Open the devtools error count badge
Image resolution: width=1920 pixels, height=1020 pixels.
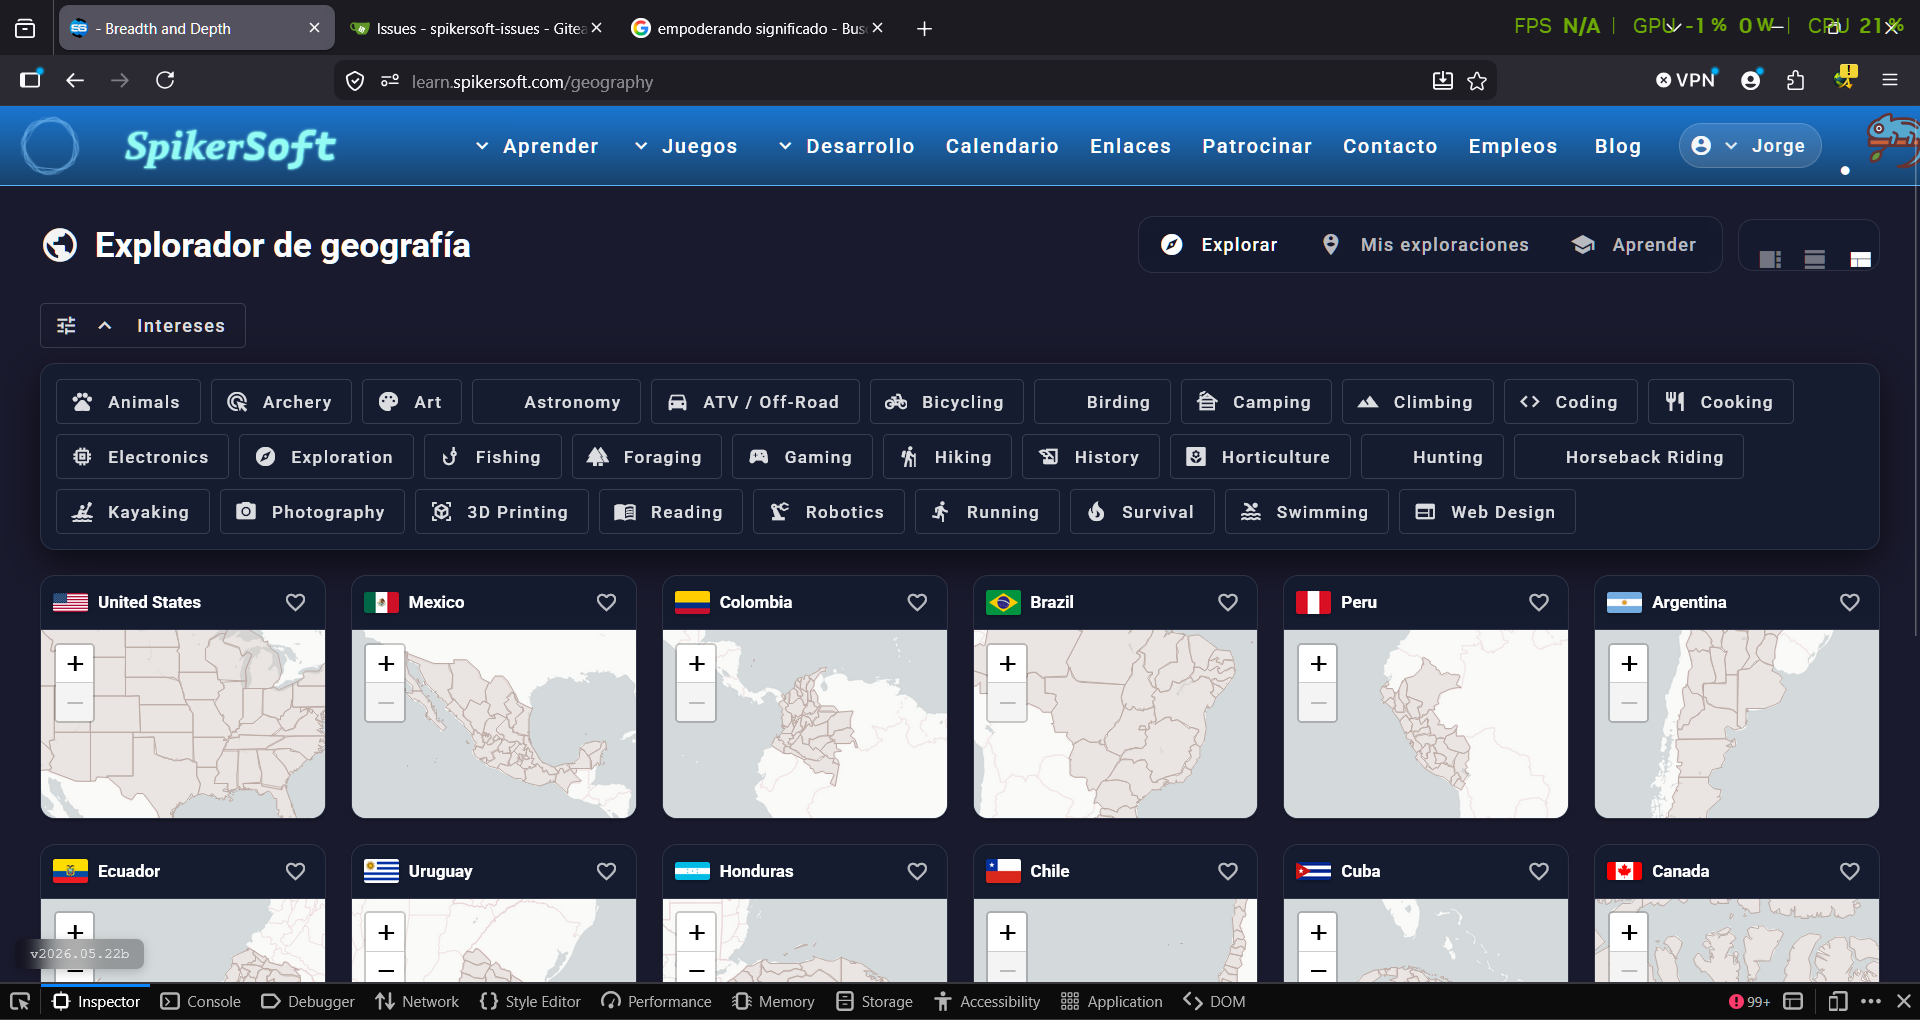click(x=1750, y=1001)
